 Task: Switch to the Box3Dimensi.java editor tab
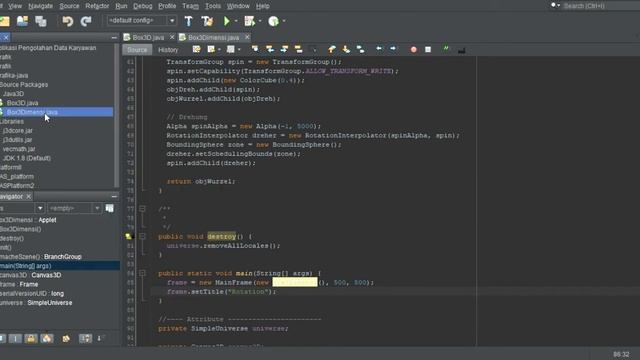point(213,37)
